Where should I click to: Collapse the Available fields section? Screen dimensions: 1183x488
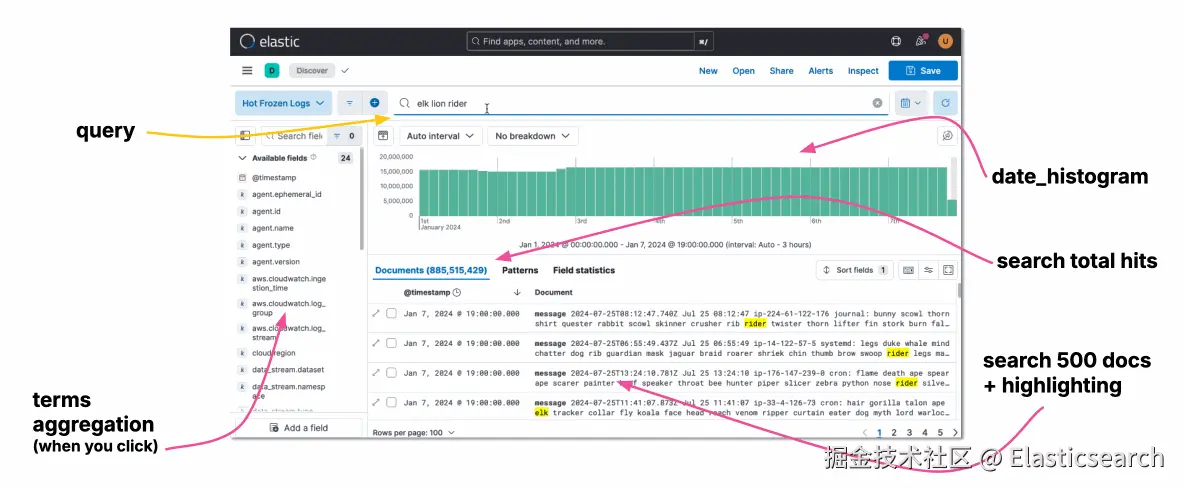pos(242,158)
